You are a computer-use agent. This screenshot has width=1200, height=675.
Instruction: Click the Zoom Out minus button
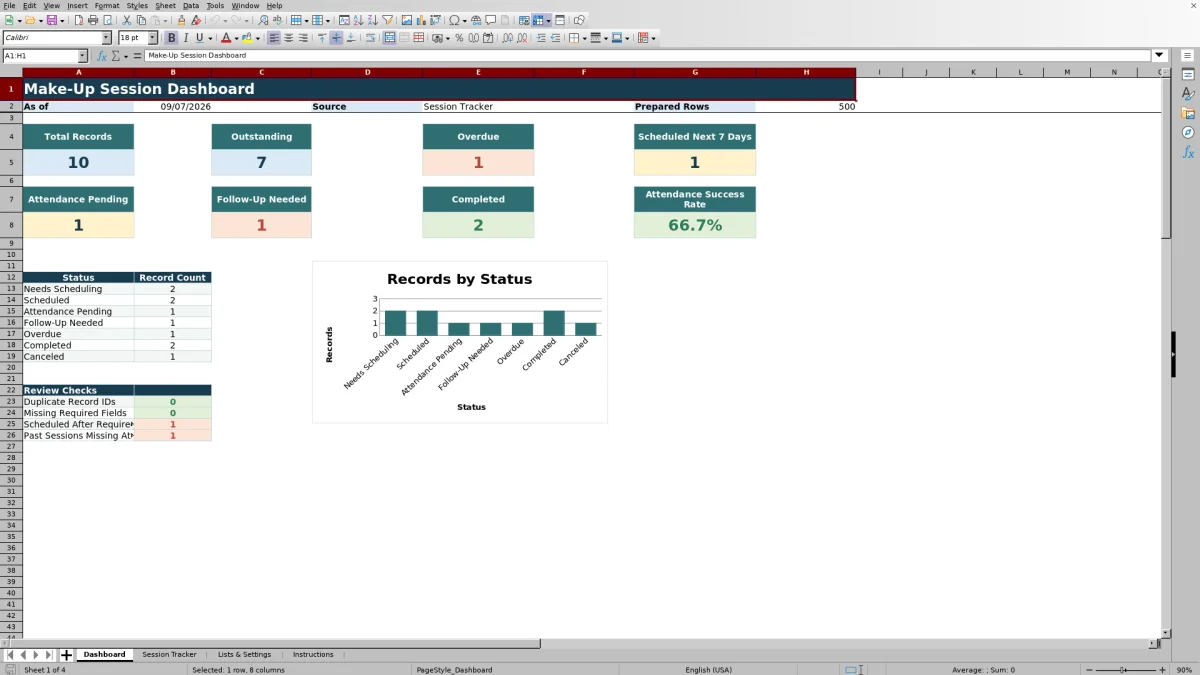point(1088,670)
